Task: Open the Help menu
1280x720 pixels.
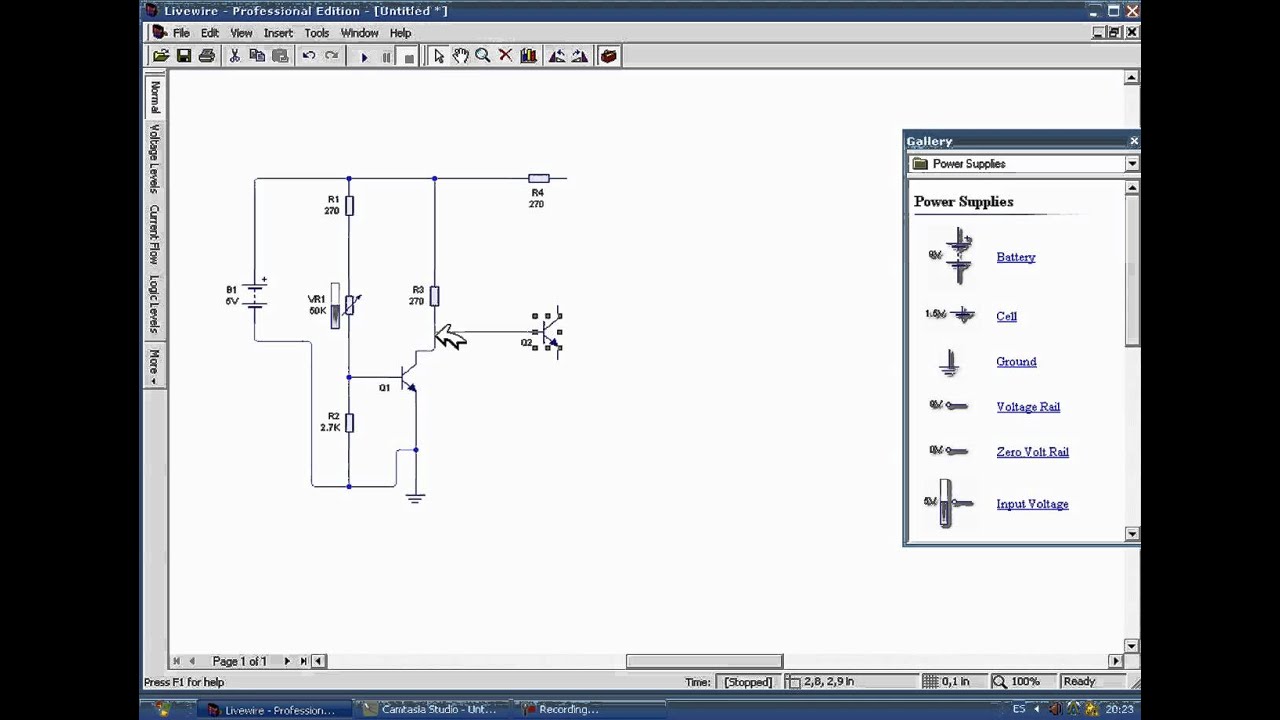Action: click(x=400, y=33)
